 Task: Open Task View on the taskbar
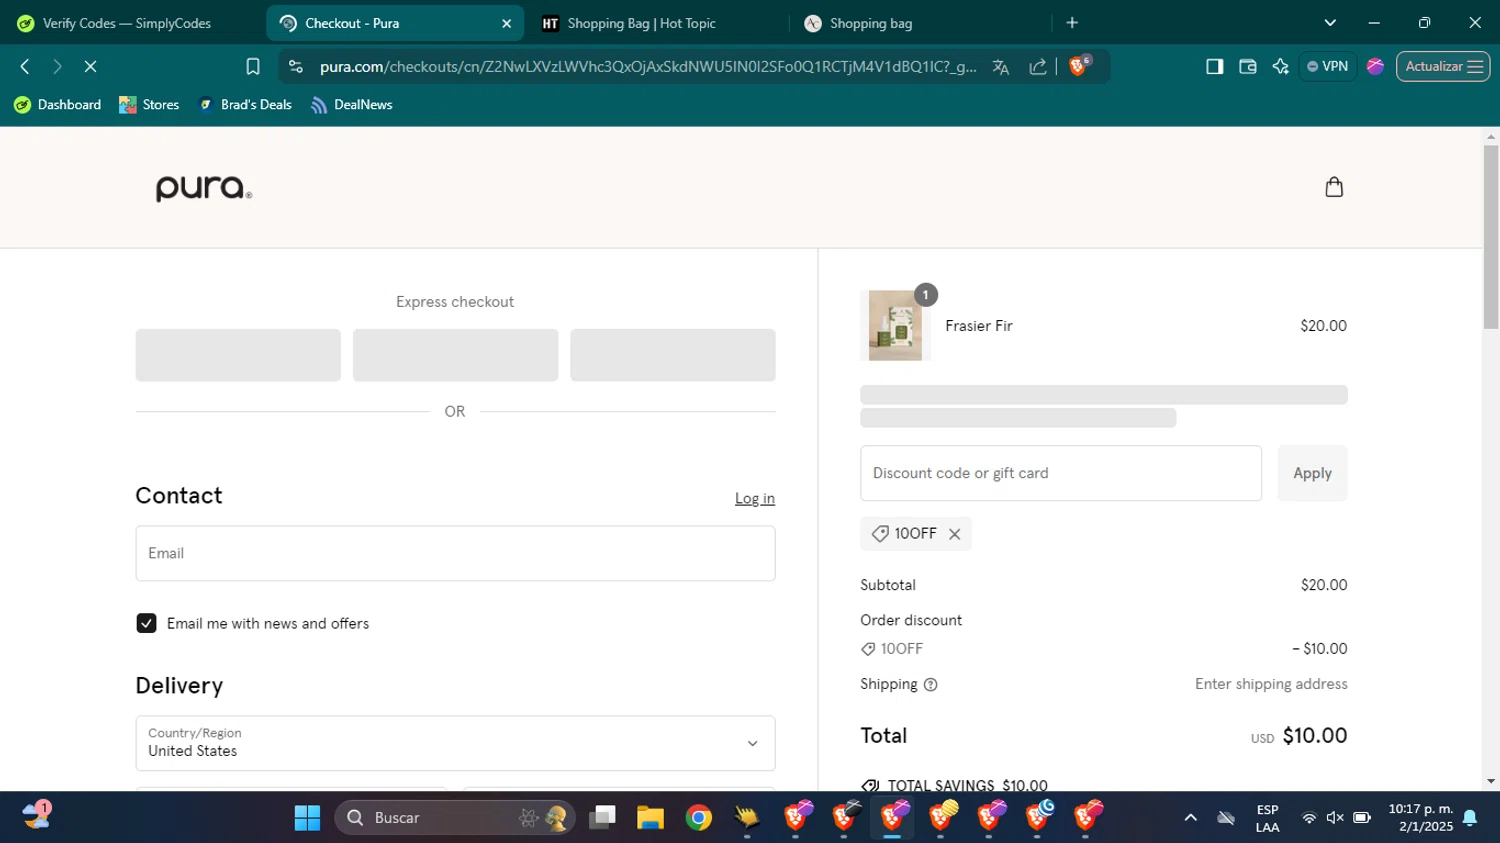(x=602, y=818)
